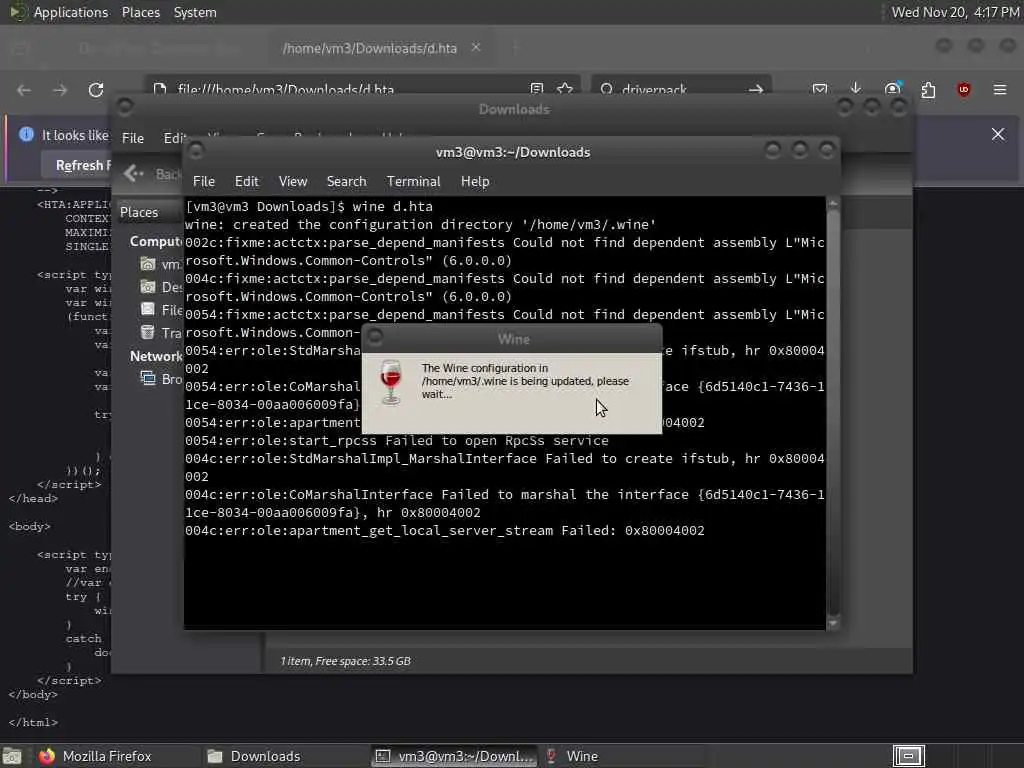This screenshot has width=1024, height=768.
Task: Open System menu in top panel
Action: click(x=195, y=12)
